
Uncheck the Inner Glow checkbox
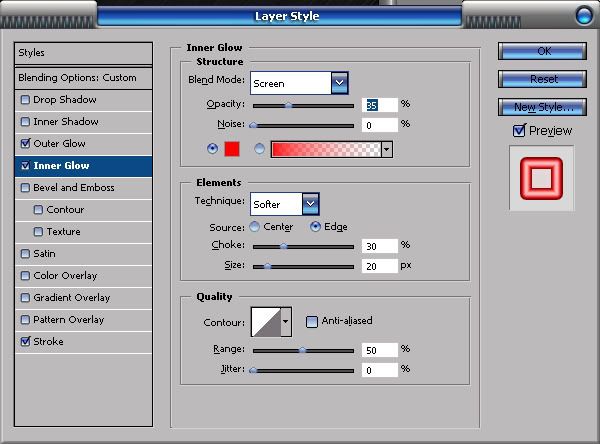(x=25, y=166)
